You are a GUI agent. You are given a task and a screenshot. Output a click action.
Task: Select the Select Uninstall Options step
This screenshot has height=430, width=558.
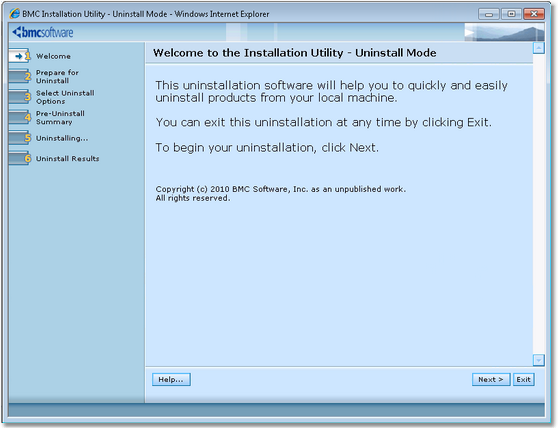[65, 97]
